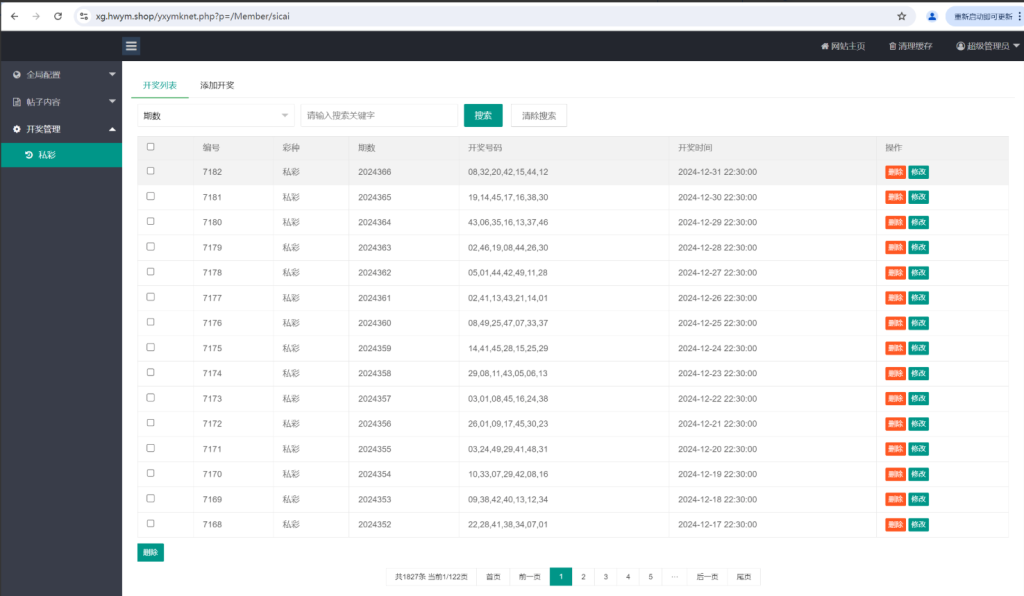Expand the 全局配置 sidebar menu
This screenshot has height=596, width=1024.
(x=61, y=75)
